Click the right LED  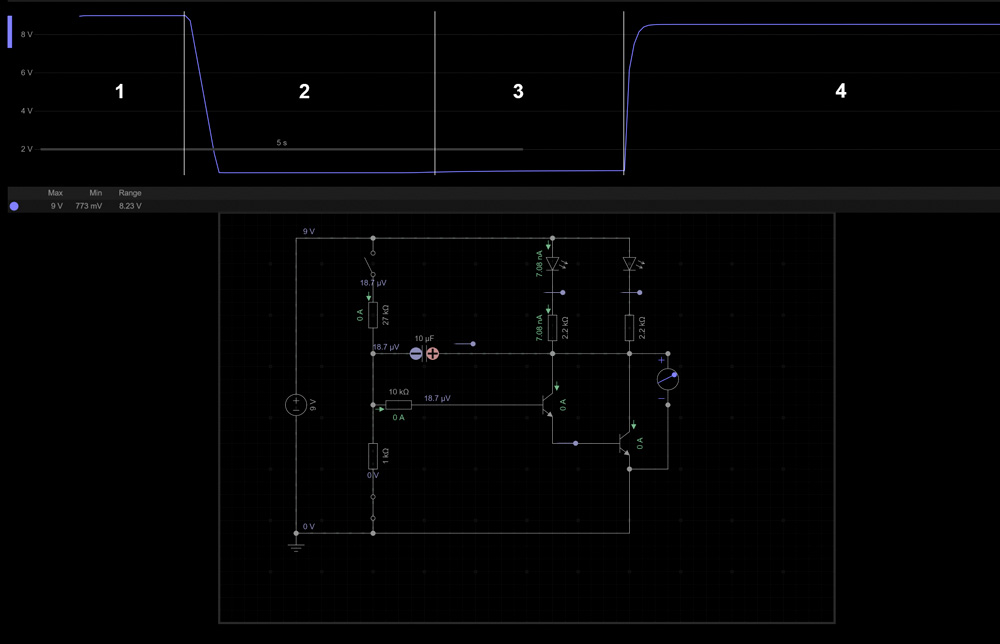coord(629,264)
